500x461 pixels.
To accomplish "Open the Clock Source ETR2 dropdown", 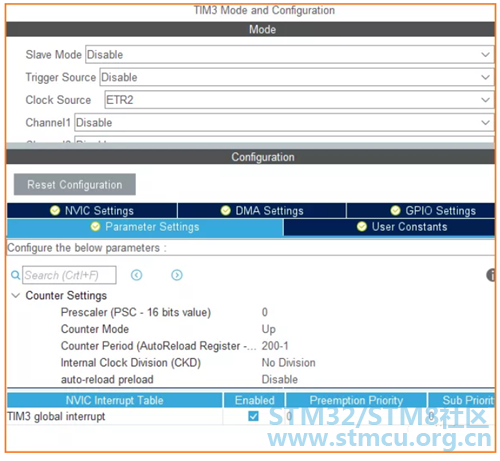I will pyautogui.click(x=299, y=100).
